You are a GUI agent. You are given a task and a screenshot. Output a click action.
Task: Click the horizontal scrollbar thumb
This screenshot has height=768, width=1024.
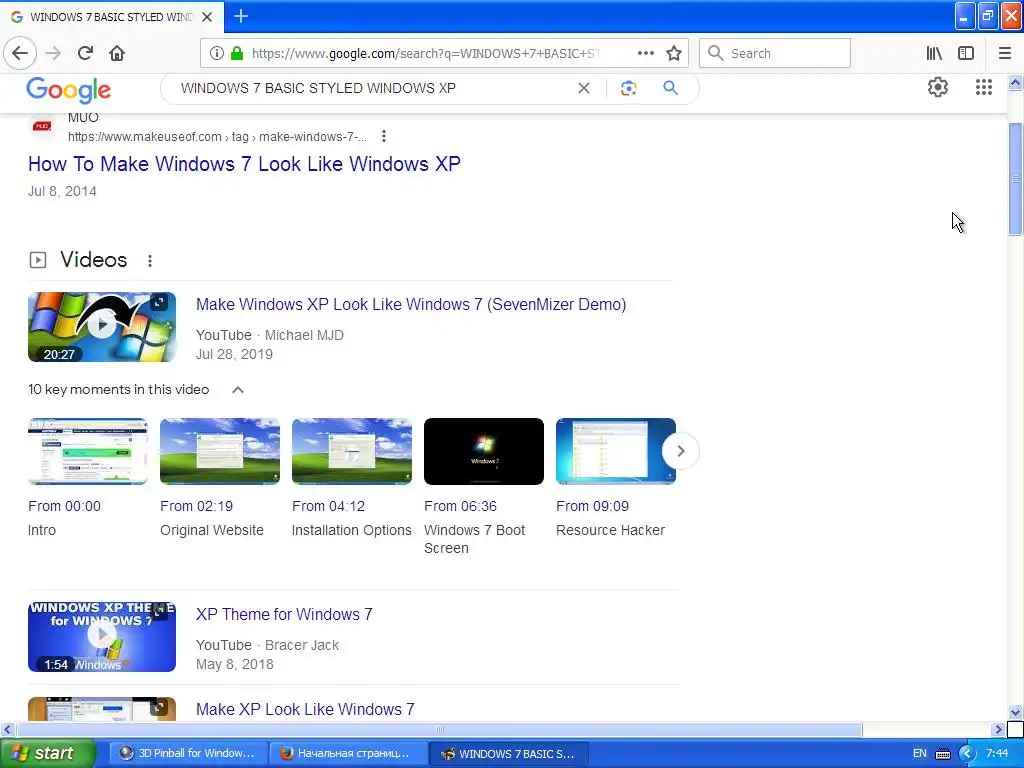439,729
